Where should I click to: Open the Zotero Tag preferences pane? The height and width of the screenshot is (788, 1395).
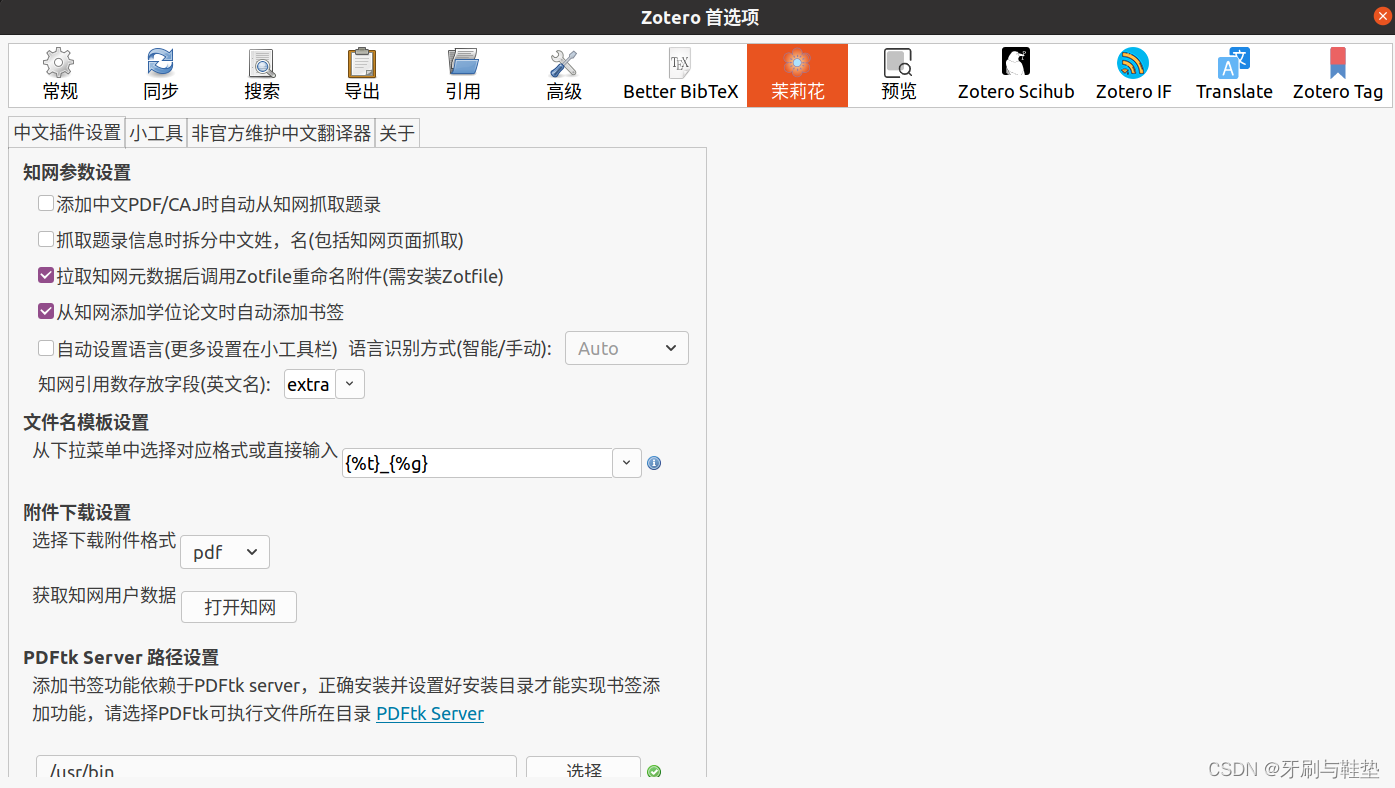click(x=1337, y=75)
